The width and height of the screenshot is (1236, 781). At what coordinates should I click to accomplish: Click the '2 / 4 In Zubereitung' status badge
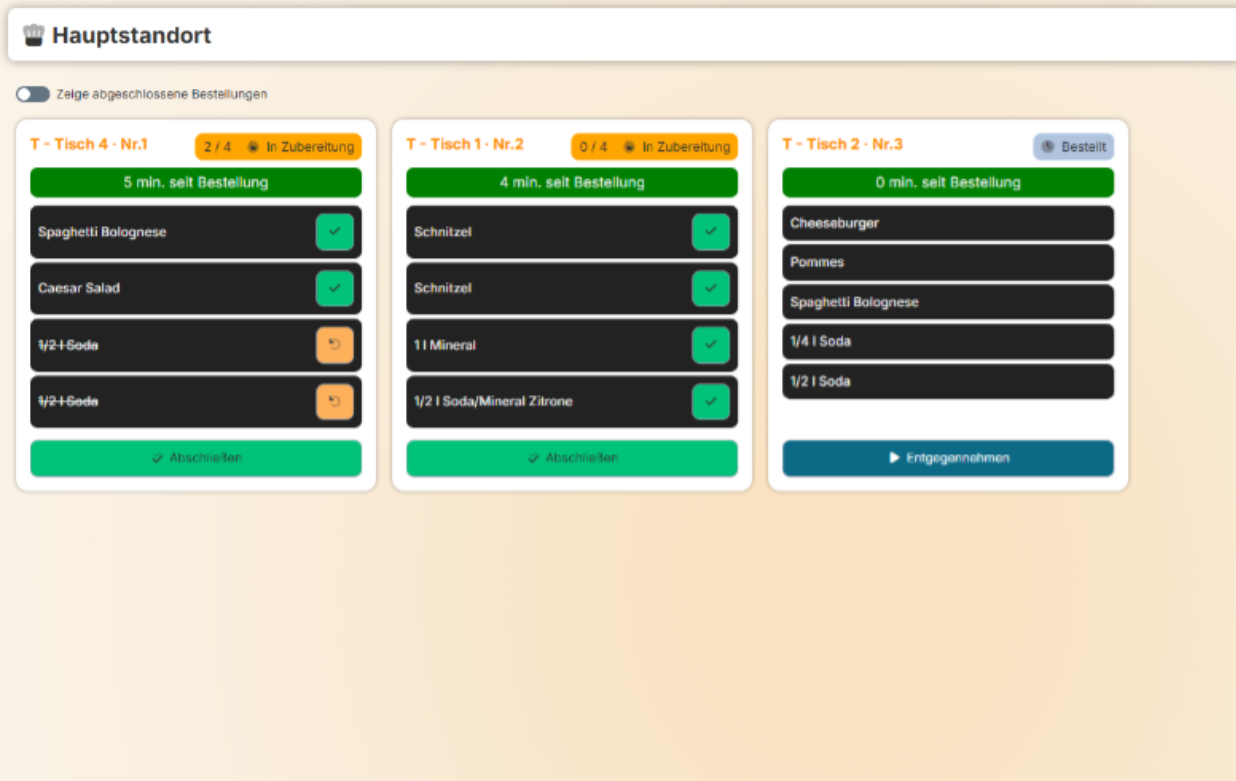tap(278, 147)
